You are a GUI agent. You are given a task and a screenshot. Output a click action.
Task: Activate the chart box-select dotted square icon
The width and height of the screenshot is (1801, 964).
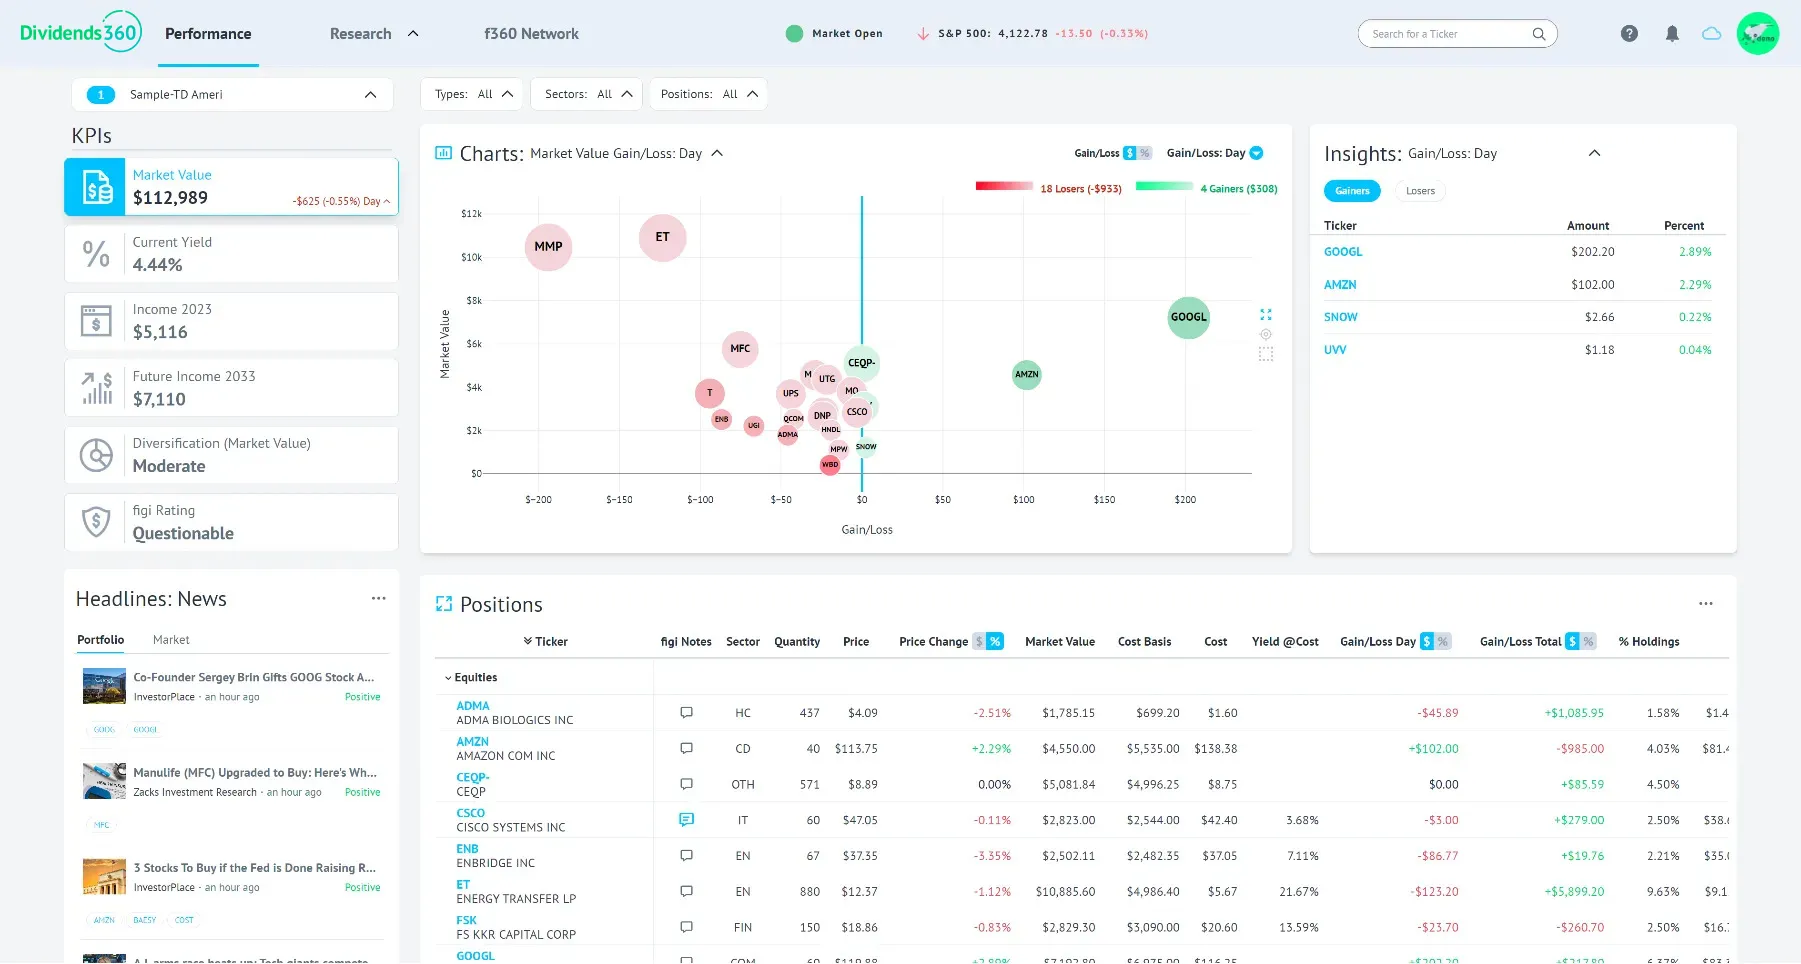pos(1266,354)
